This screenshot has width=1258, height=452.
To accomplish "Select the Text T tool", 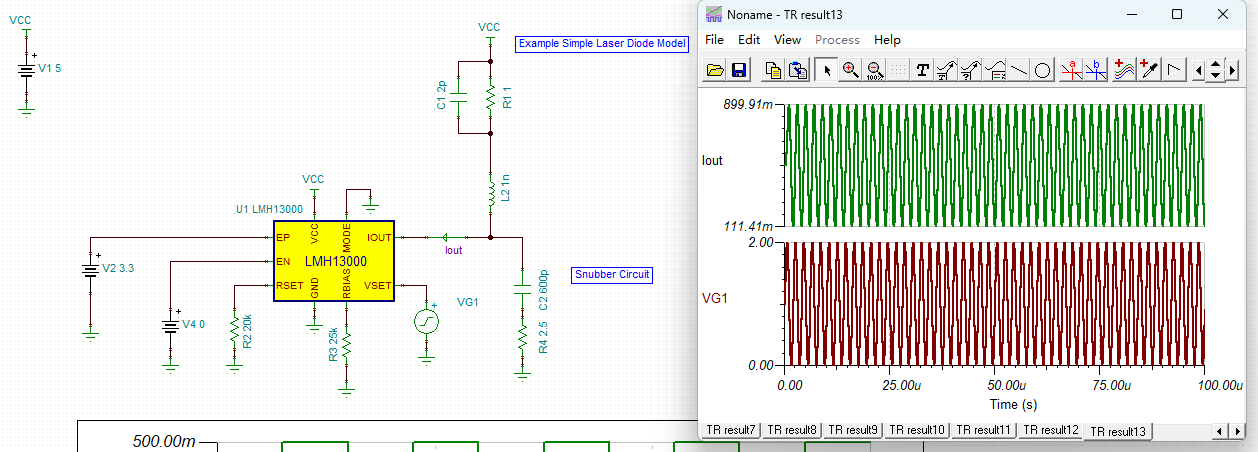I will click(922, 70).
